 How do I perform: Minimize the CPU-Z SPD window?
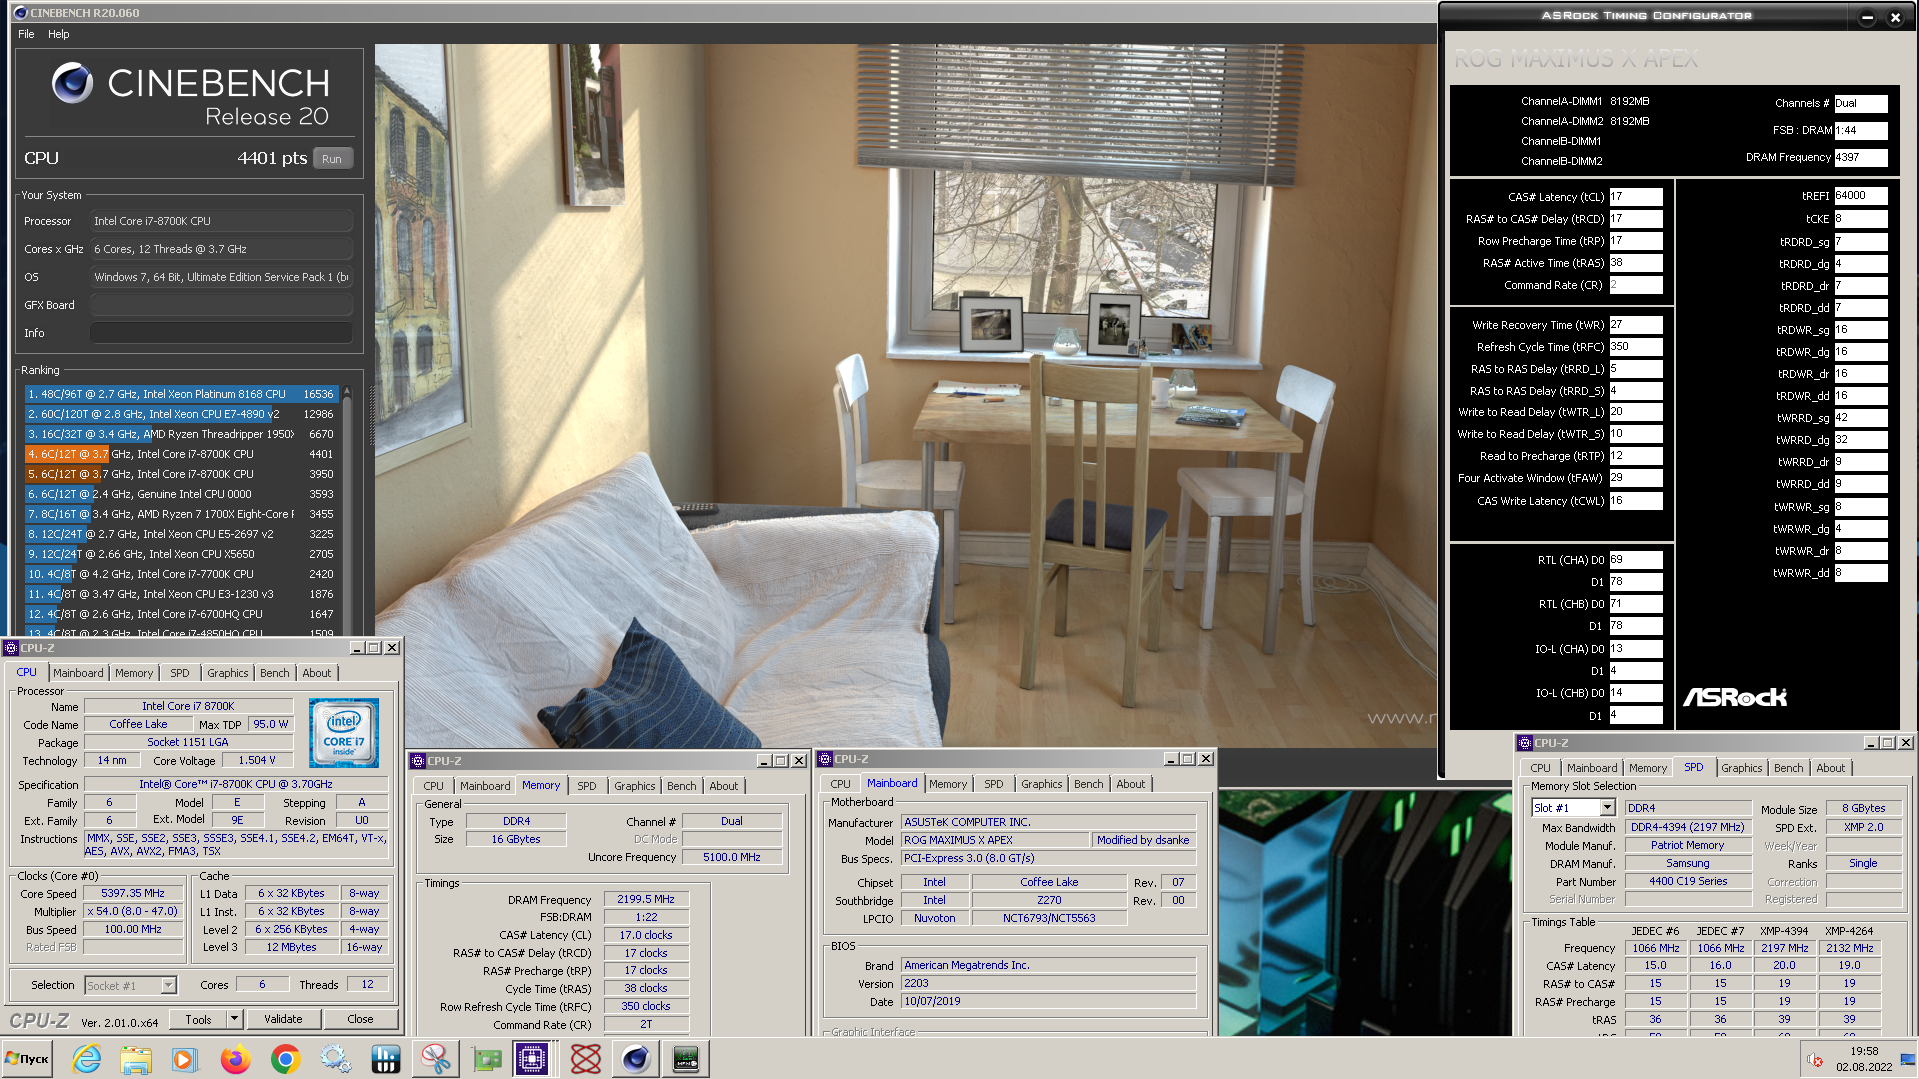click(1869, 743)
